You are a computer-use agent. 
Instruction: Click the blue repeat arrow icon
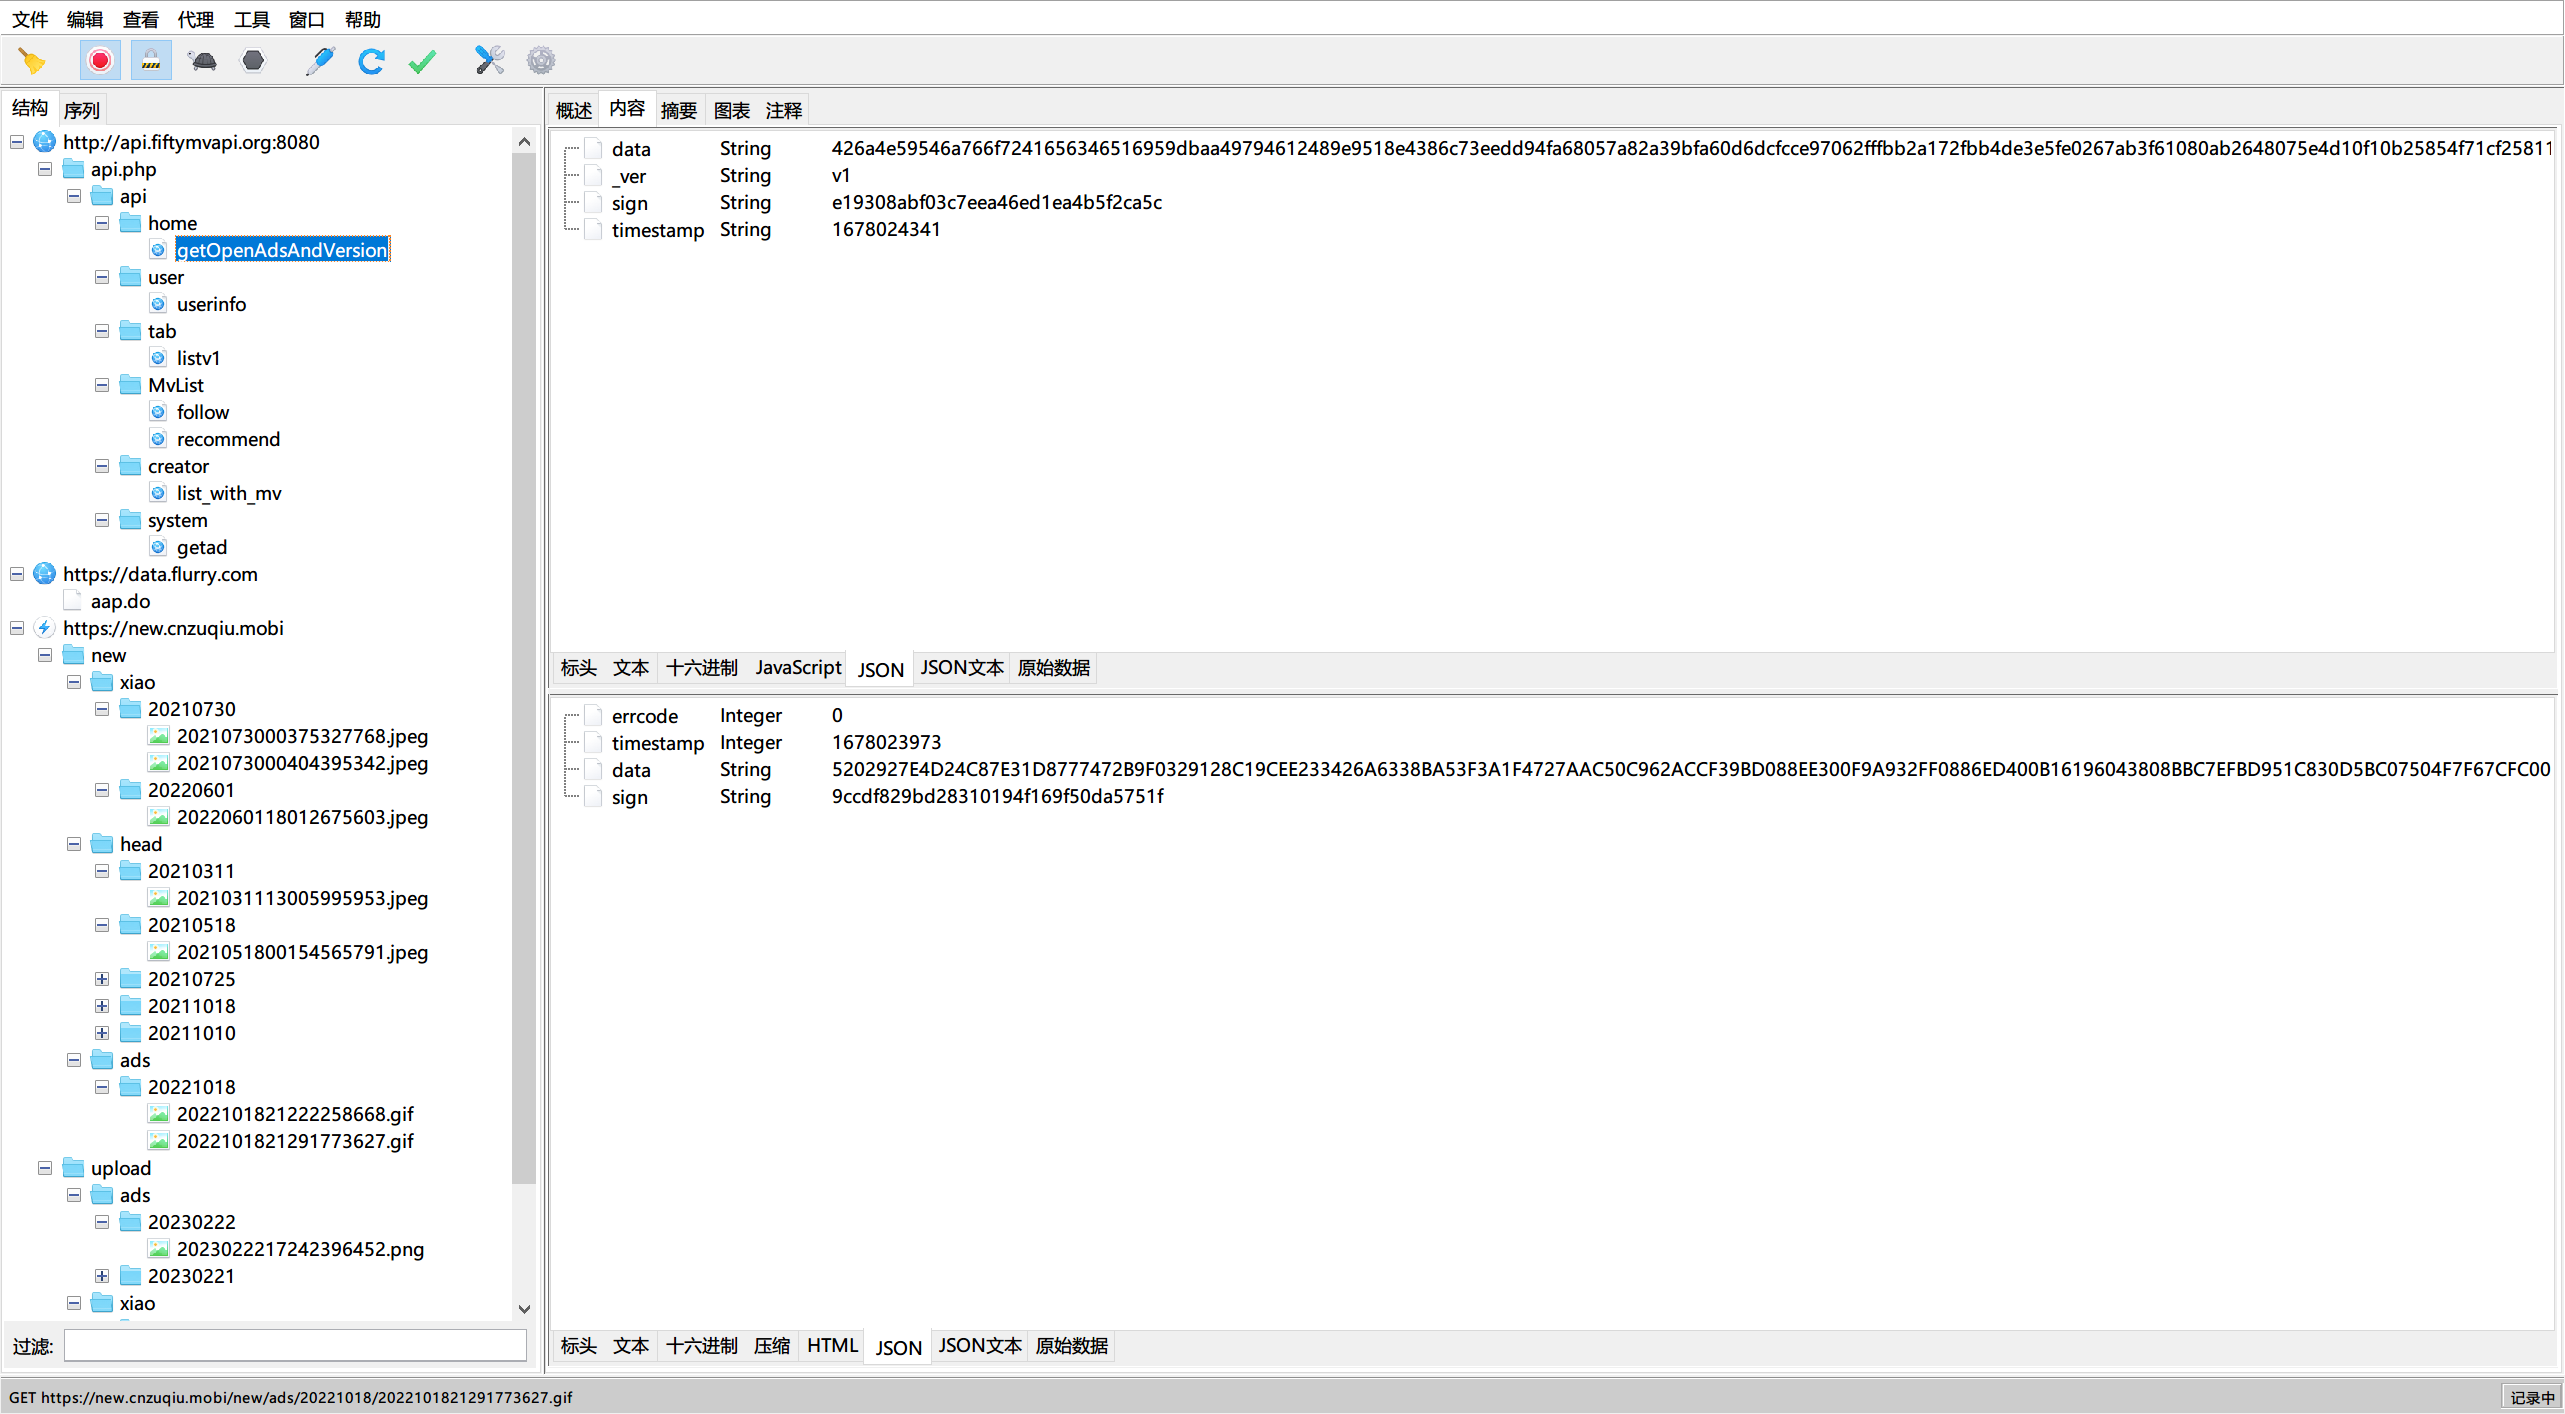click(x=371, y=61)
